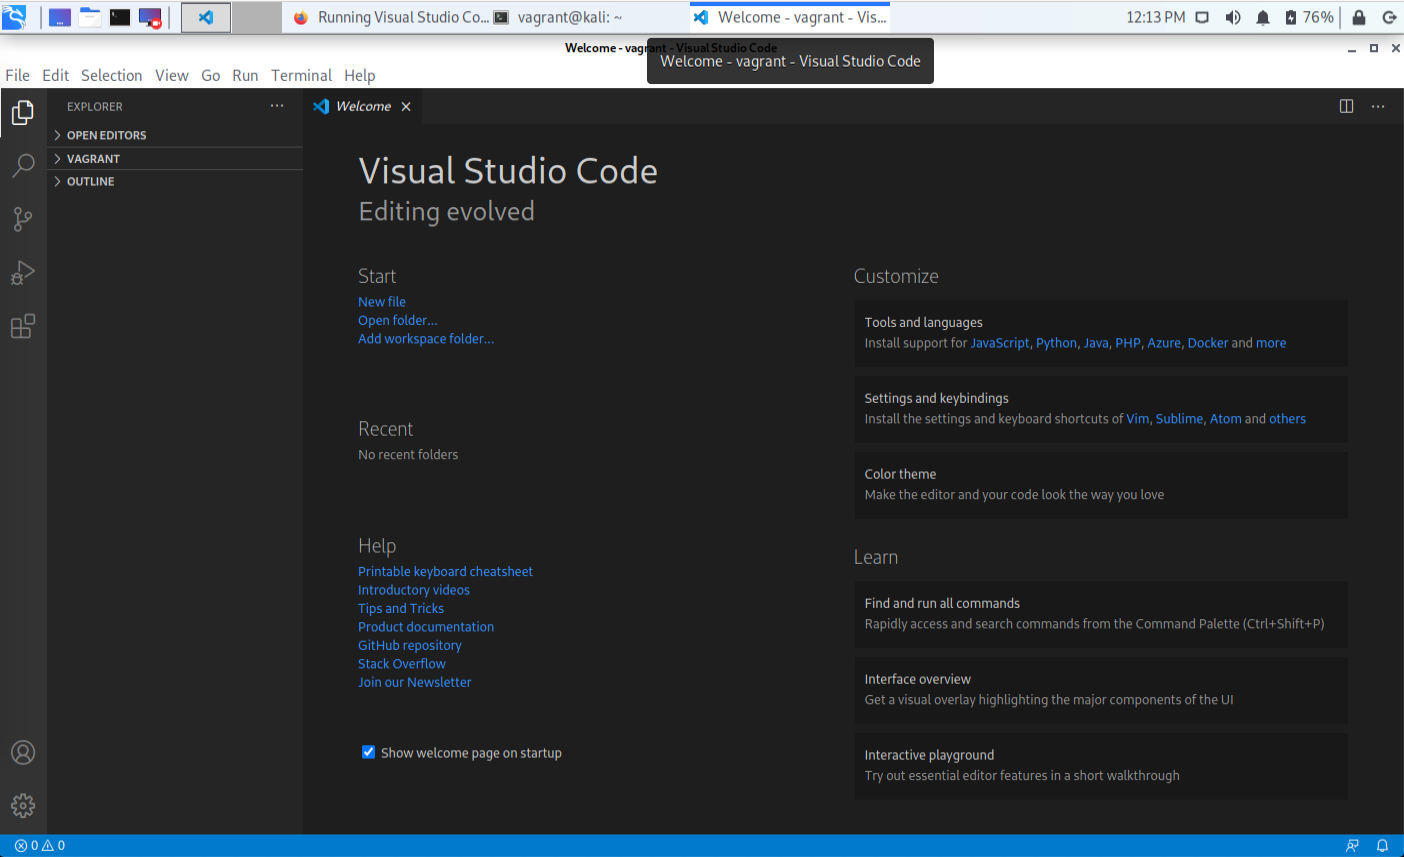This screenshot has height=857, width=1404.
Task: Expand the OPEN EDITORS section
Action: click(106, 134)
